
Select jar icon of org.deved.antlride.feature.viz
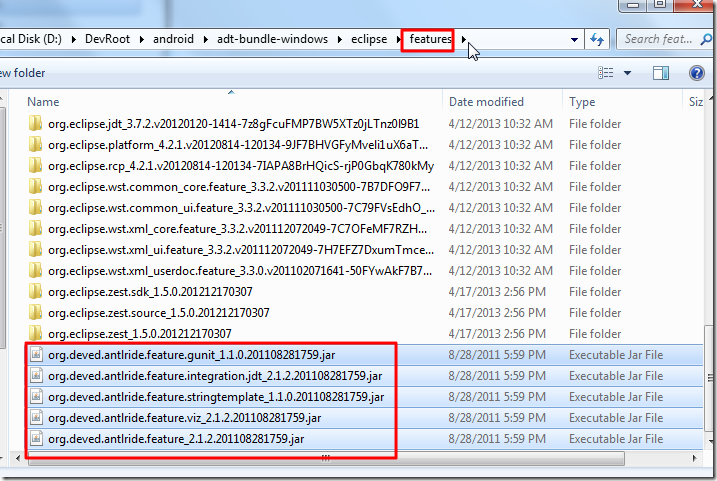[x=36, y=417]
